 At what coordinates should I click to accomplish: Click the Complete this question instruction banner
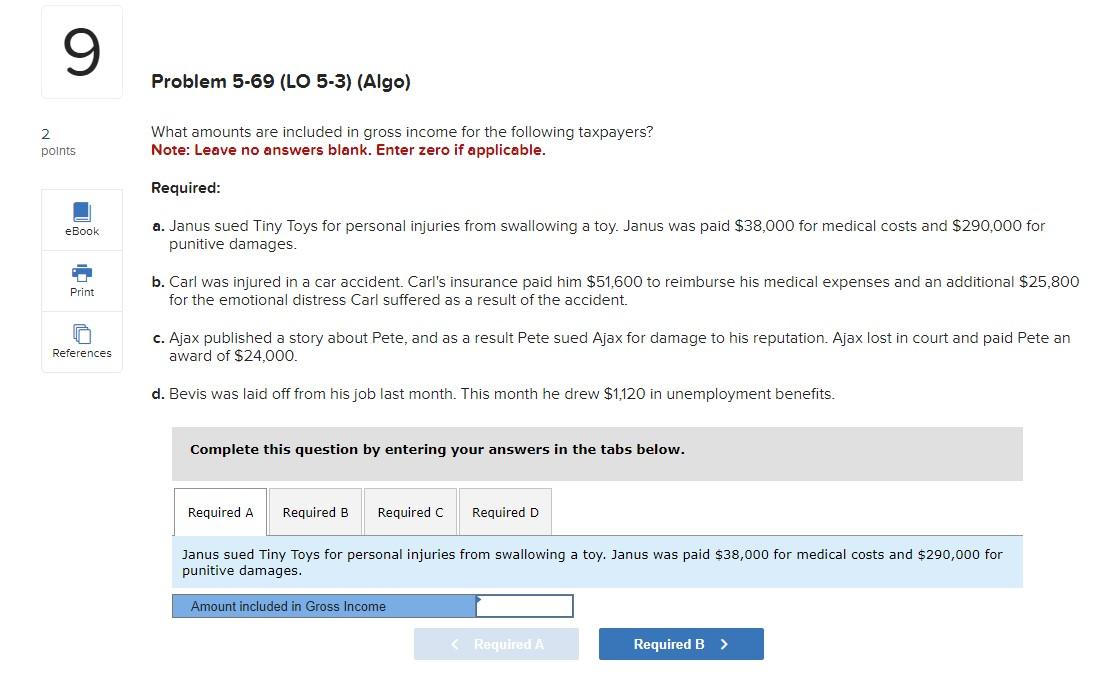[x=437, y=449]
